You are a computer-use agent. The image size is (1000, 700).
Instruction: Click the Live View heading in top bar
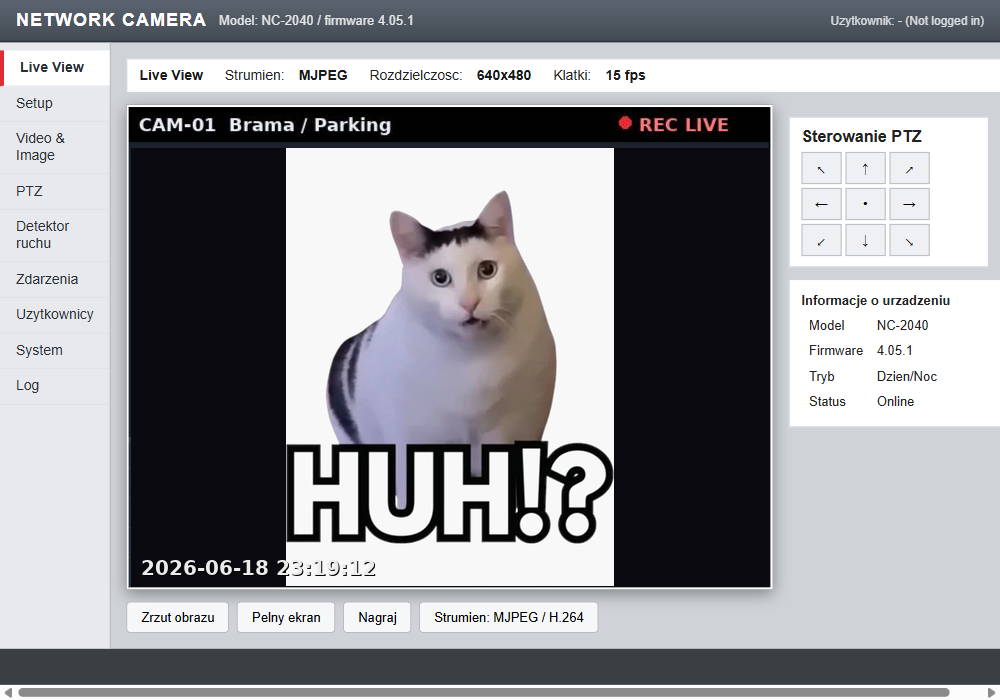click(171, 75)
